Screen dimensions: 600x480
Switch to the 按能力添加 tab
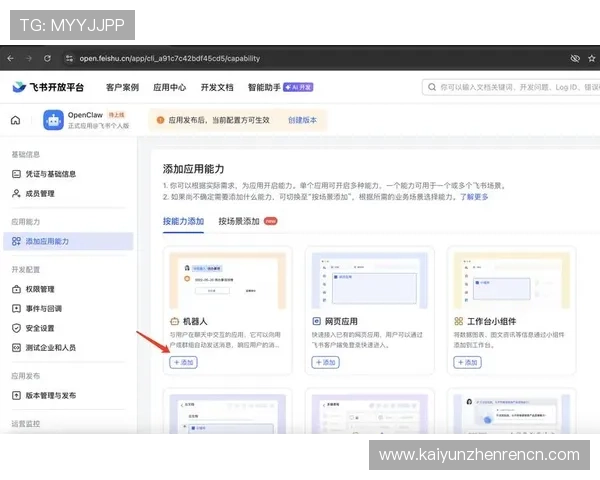coord(183,221)
